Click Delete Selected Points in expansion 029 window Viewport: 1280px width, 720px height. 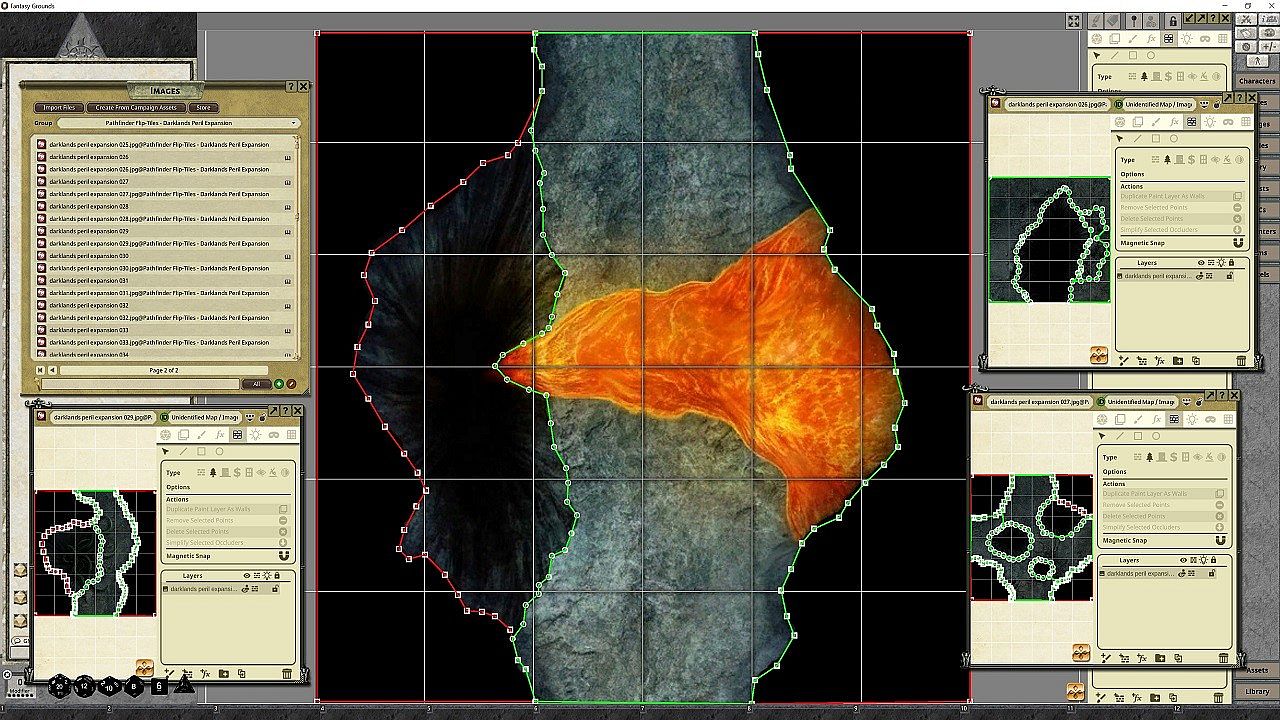point(228,532)
